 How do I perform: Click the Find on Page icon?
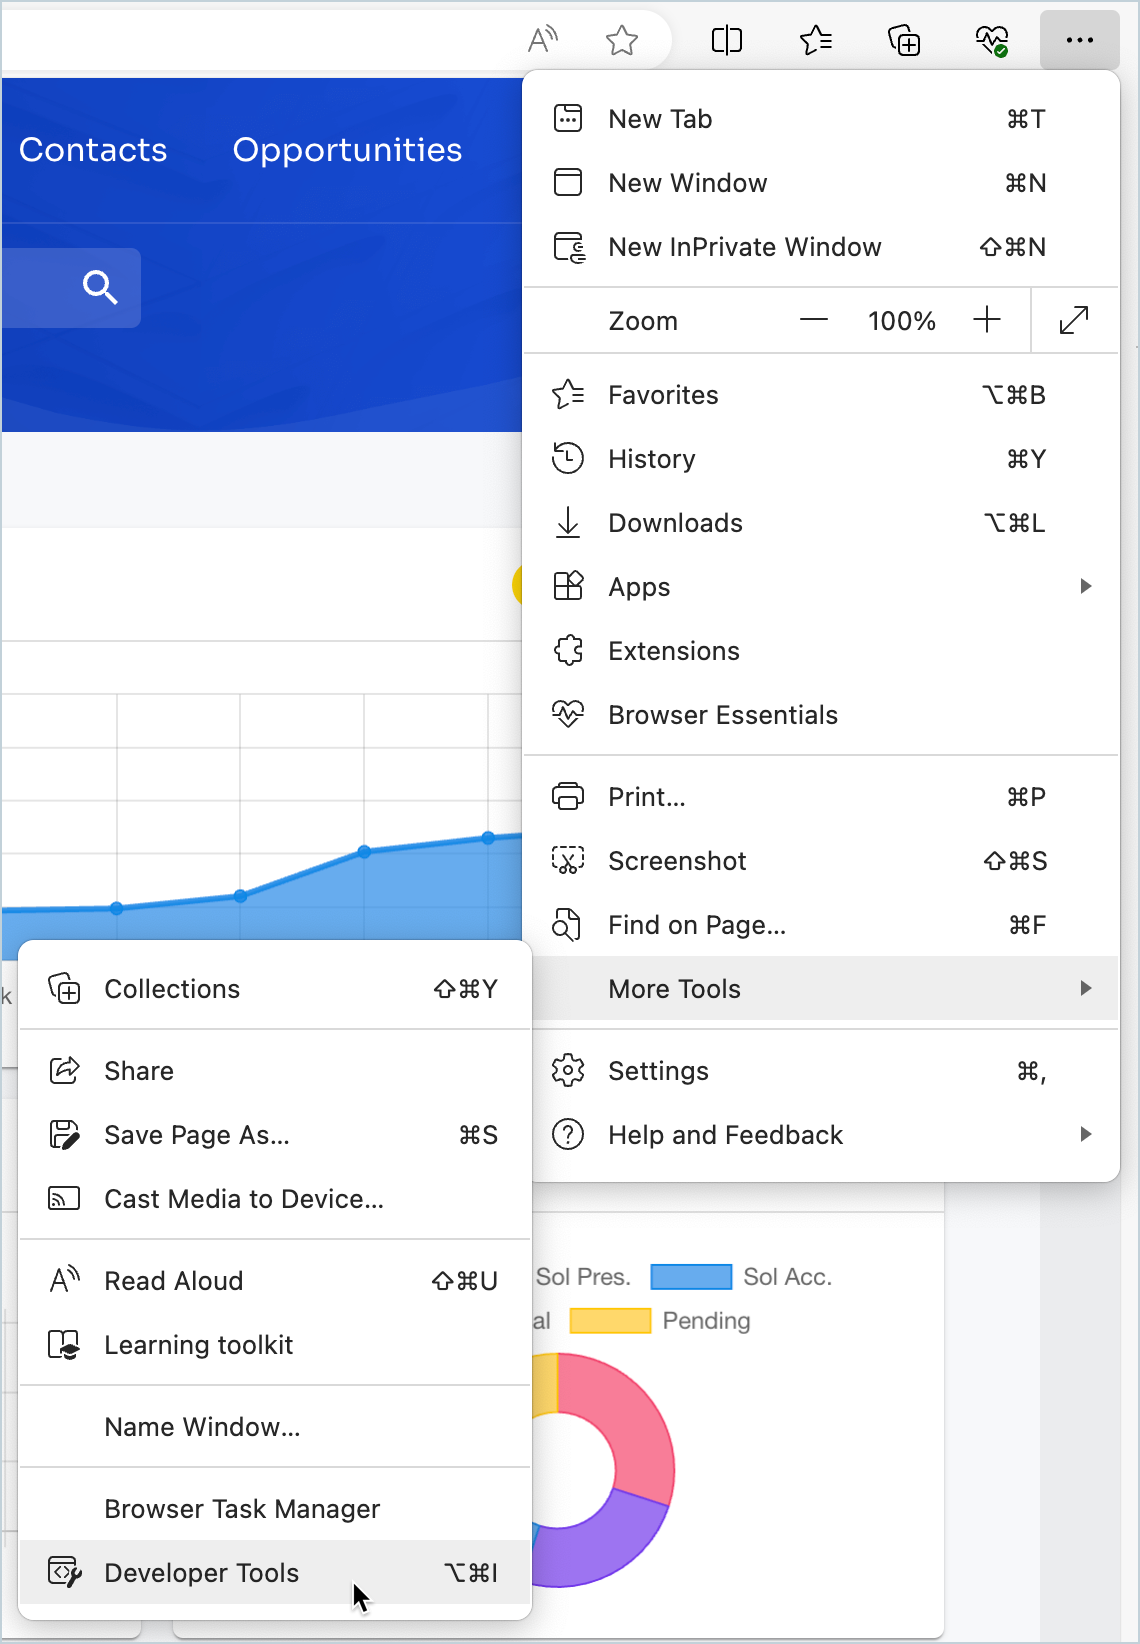tap(567, 925)
